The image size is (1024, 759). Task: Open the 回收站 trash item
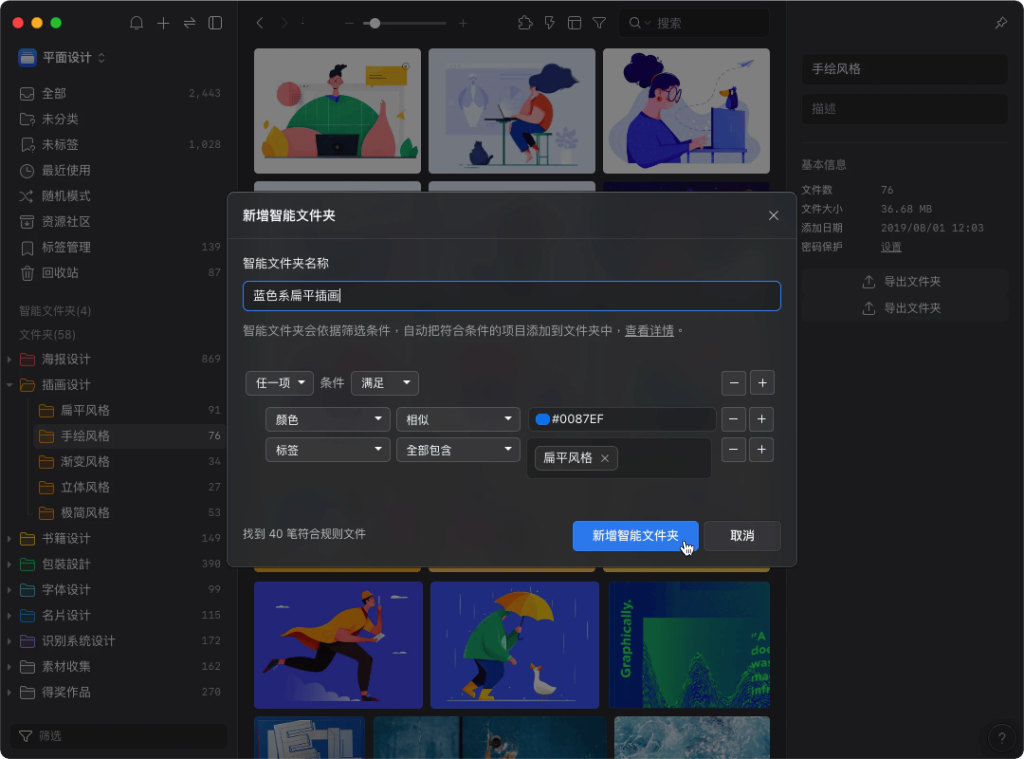tap(60, 273)
